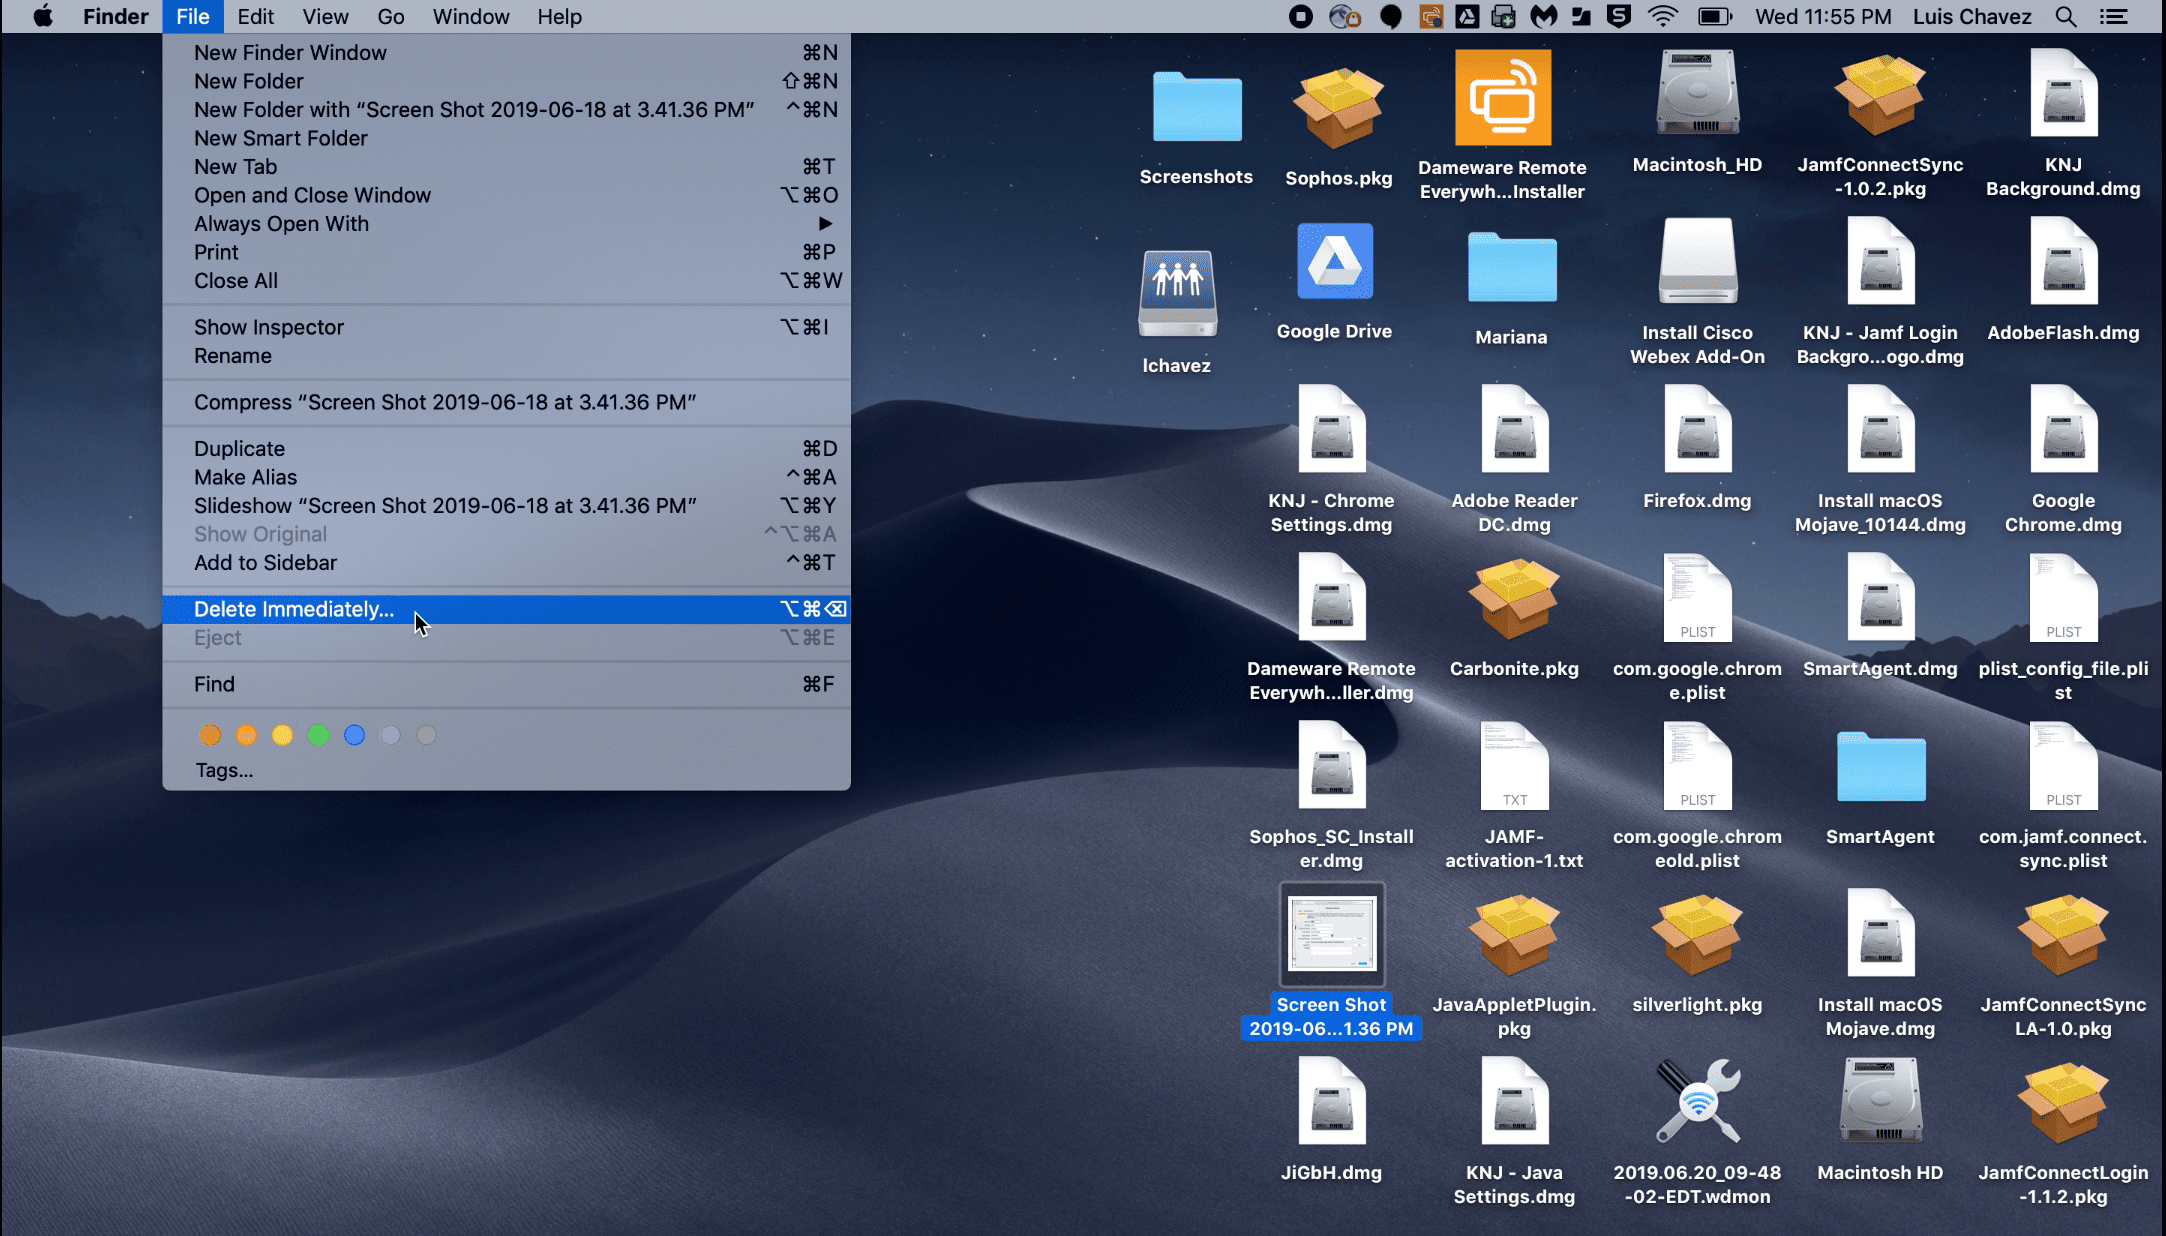Apply the blue tag color
This screenshot has width=2166, height=1236.
point(354,735)
